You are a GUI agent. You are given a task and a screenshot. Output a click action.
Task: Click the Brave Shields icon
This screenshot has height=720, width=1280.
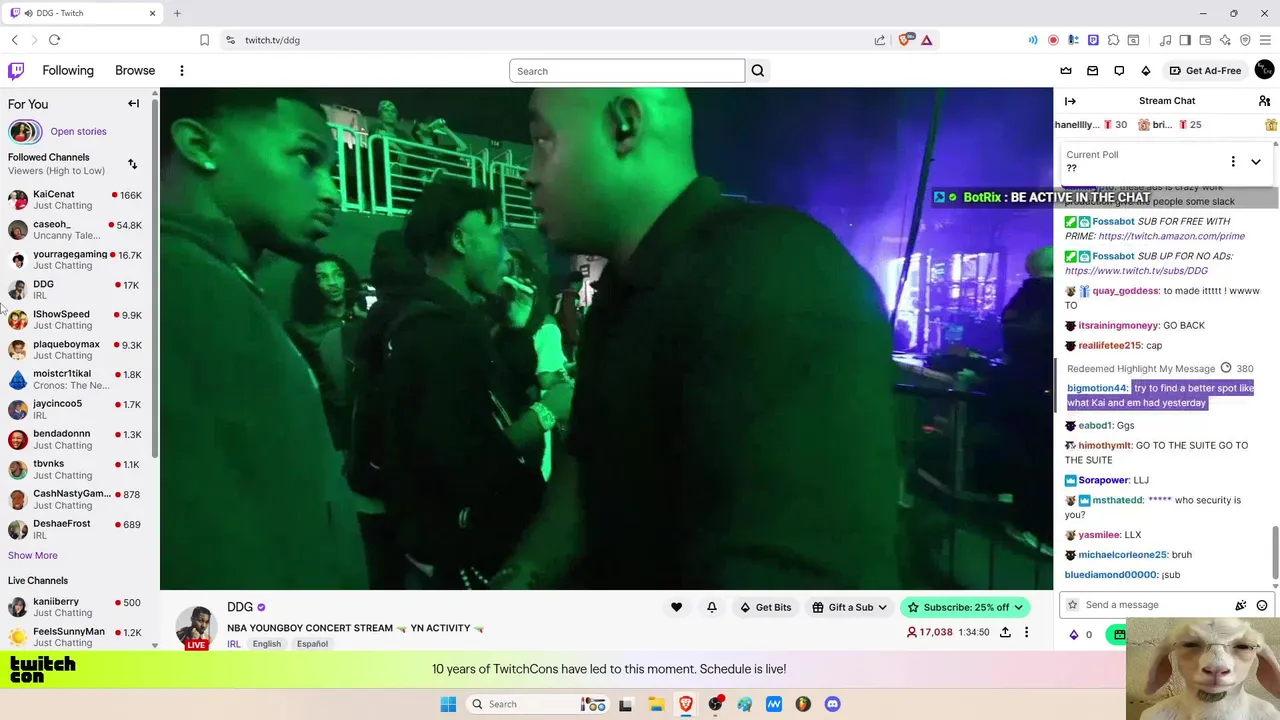905,40
